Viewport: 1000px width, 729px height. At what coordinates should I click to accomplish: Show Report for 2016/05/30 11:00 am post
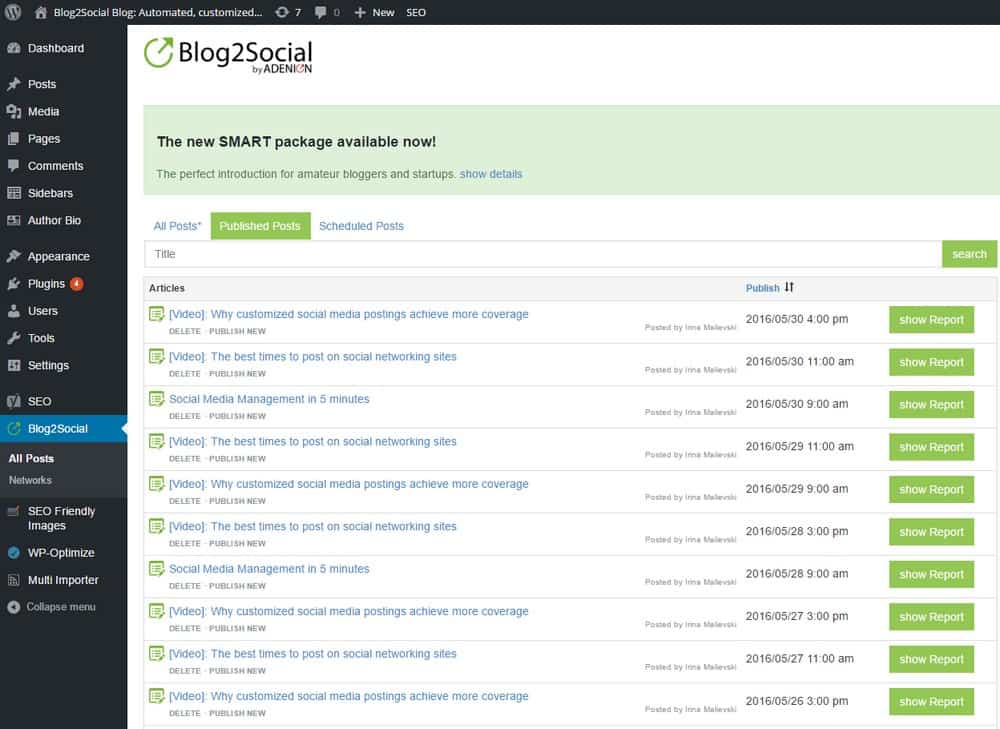pyautogui.click(x=932, y=362)
